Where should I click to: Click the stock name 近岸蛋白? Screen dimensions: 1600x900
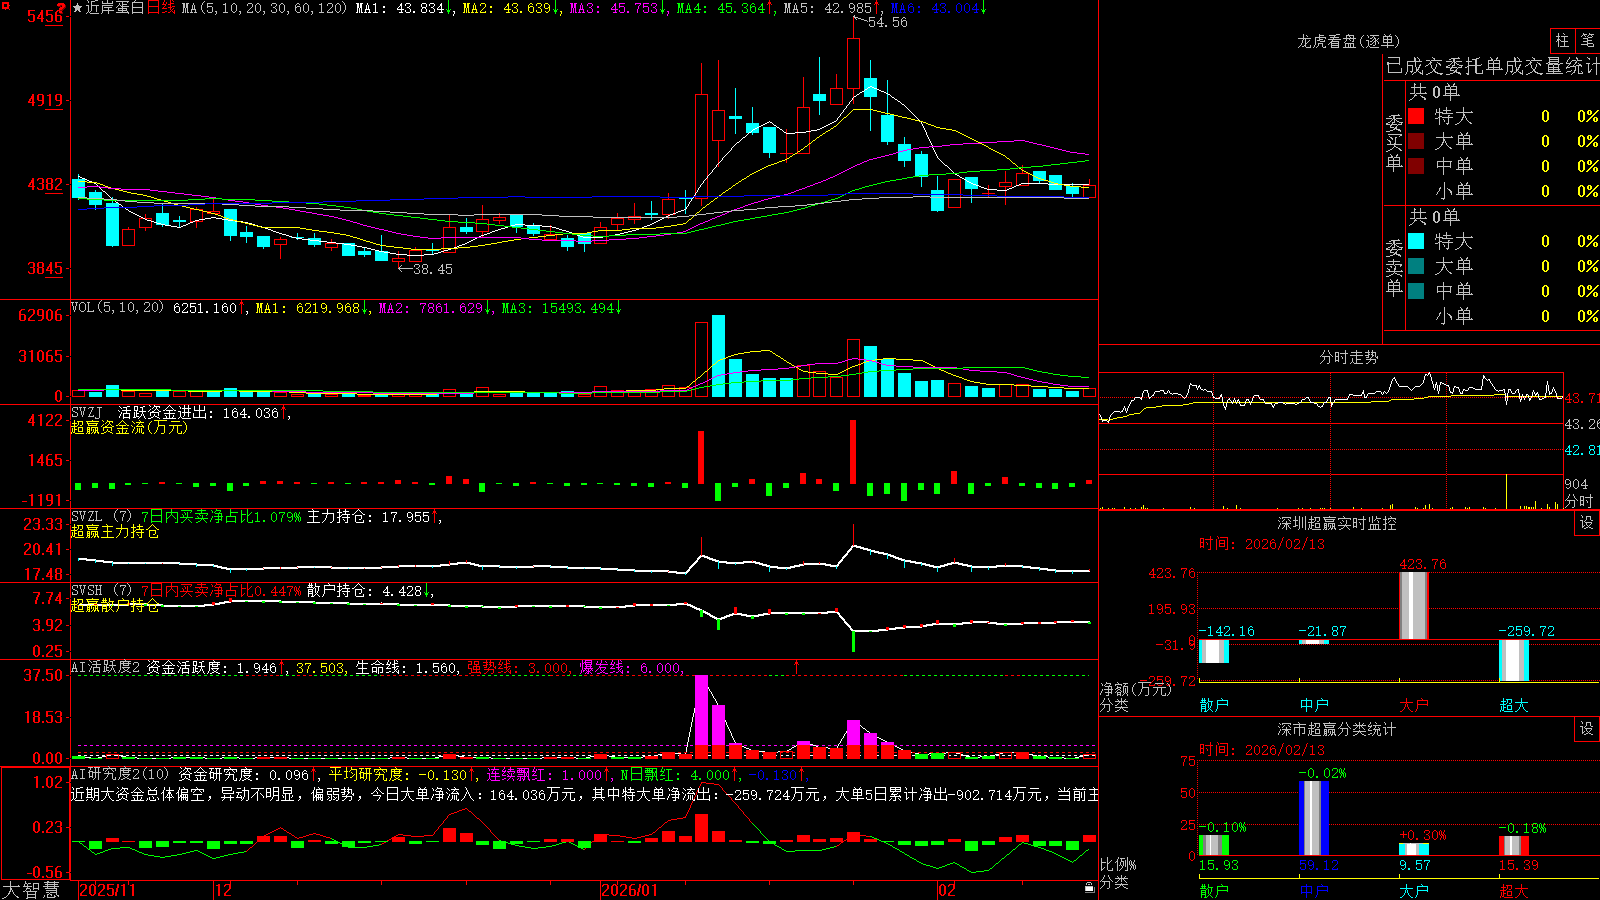pos(115,8)
